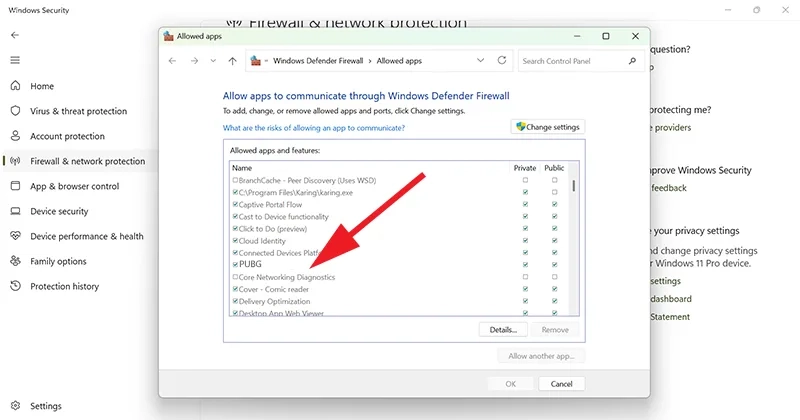Go up one level with up arrow
The width and height of the screenshot is (800, 420).
click(x=233, y=61)
